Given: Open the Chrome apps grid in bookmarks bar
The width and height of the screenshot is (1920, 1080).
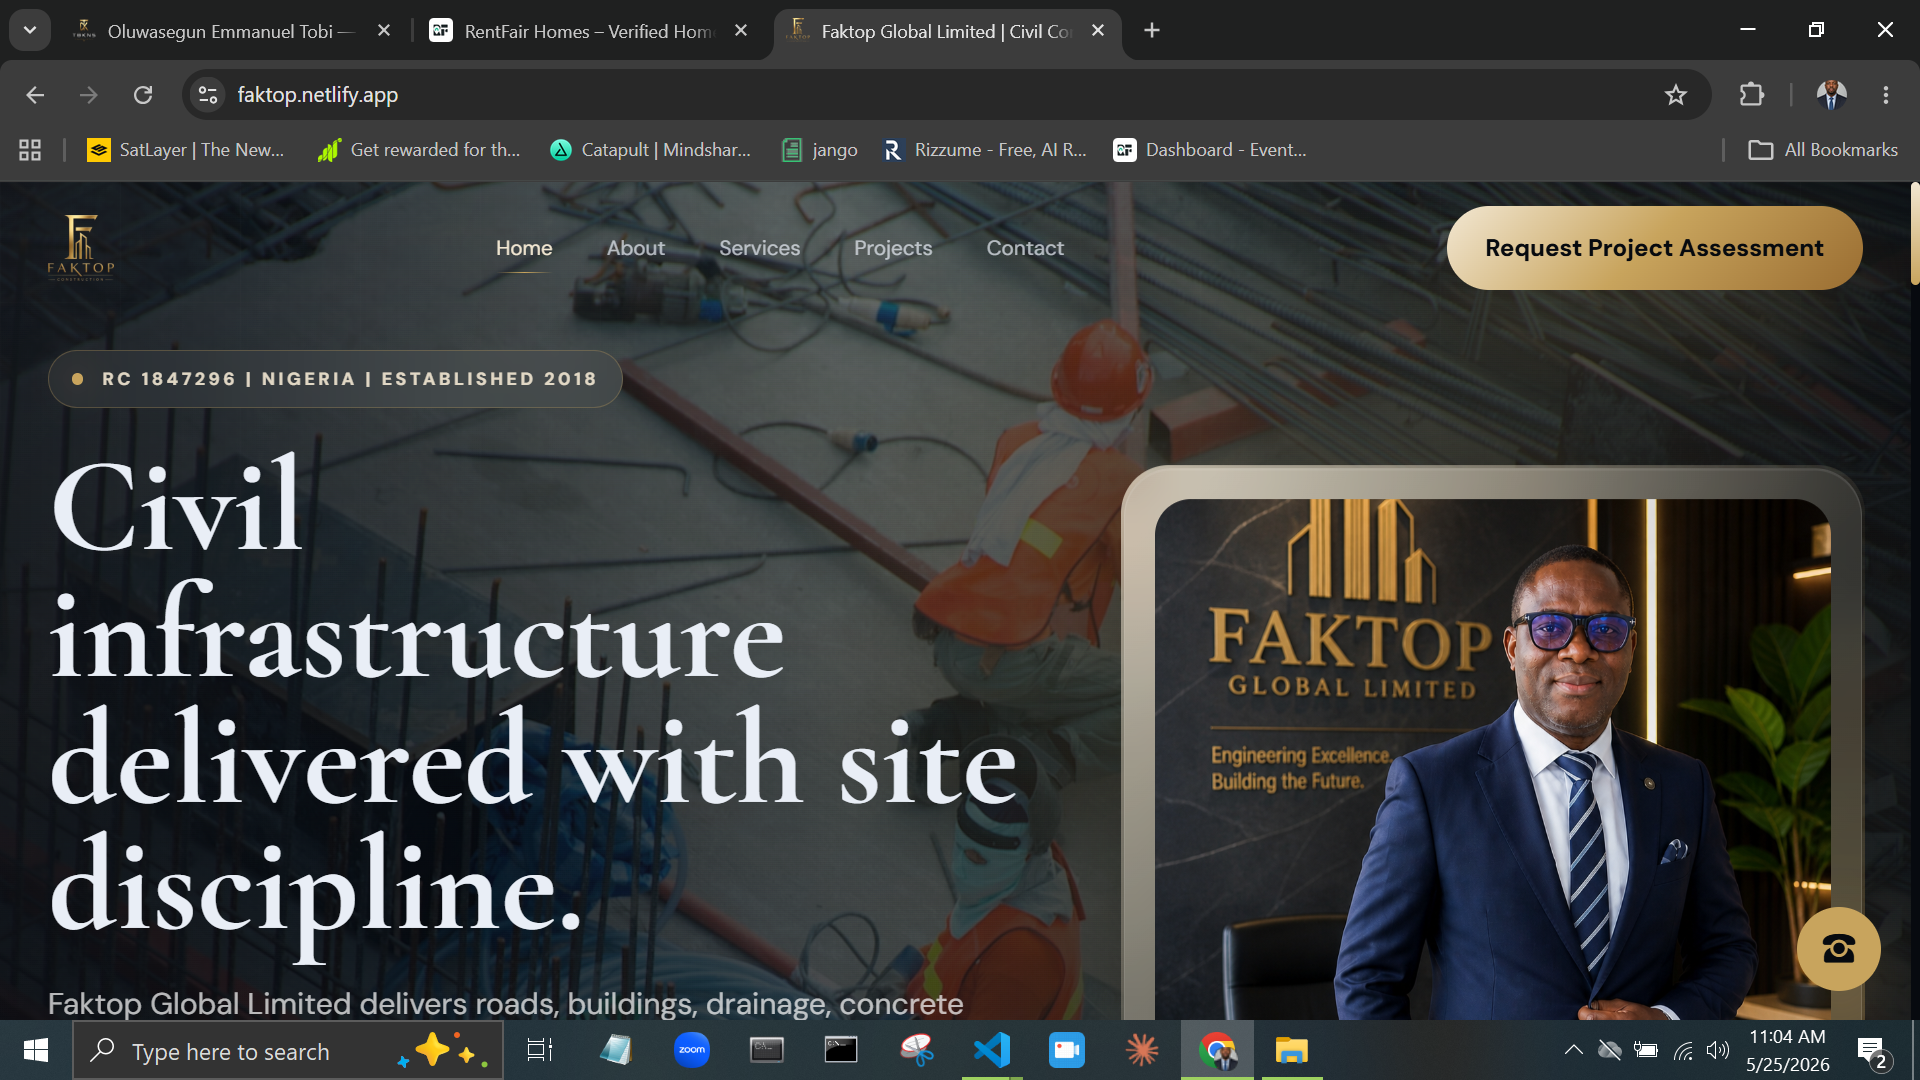Looking at the screenshot, I should (x=30, y=150).
